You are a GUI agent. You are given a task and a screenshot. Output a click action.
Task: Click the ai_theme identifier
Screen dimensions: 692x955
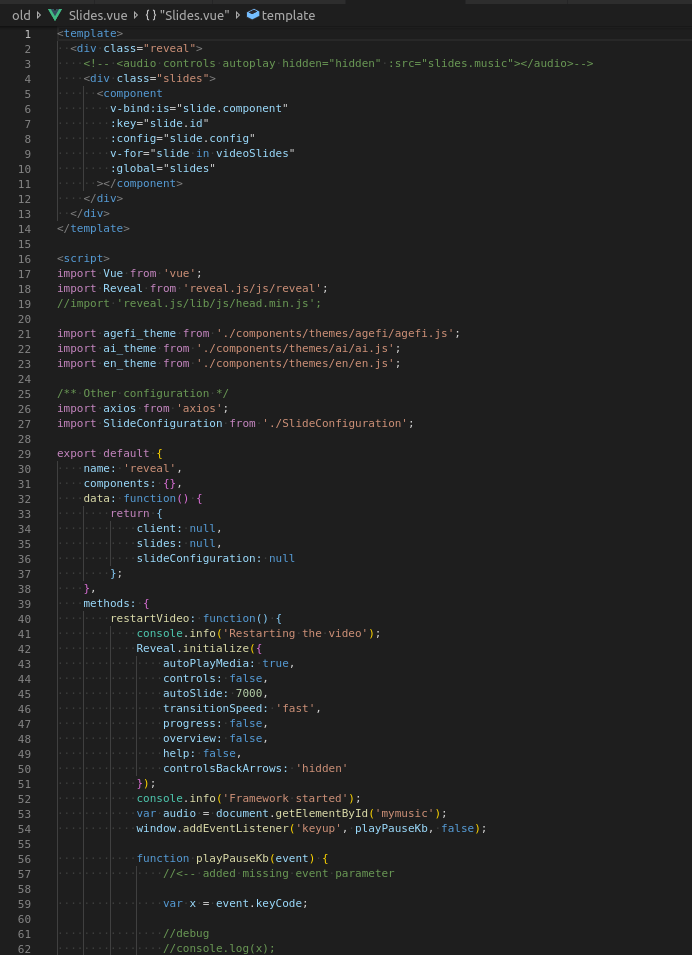point(130,348)
